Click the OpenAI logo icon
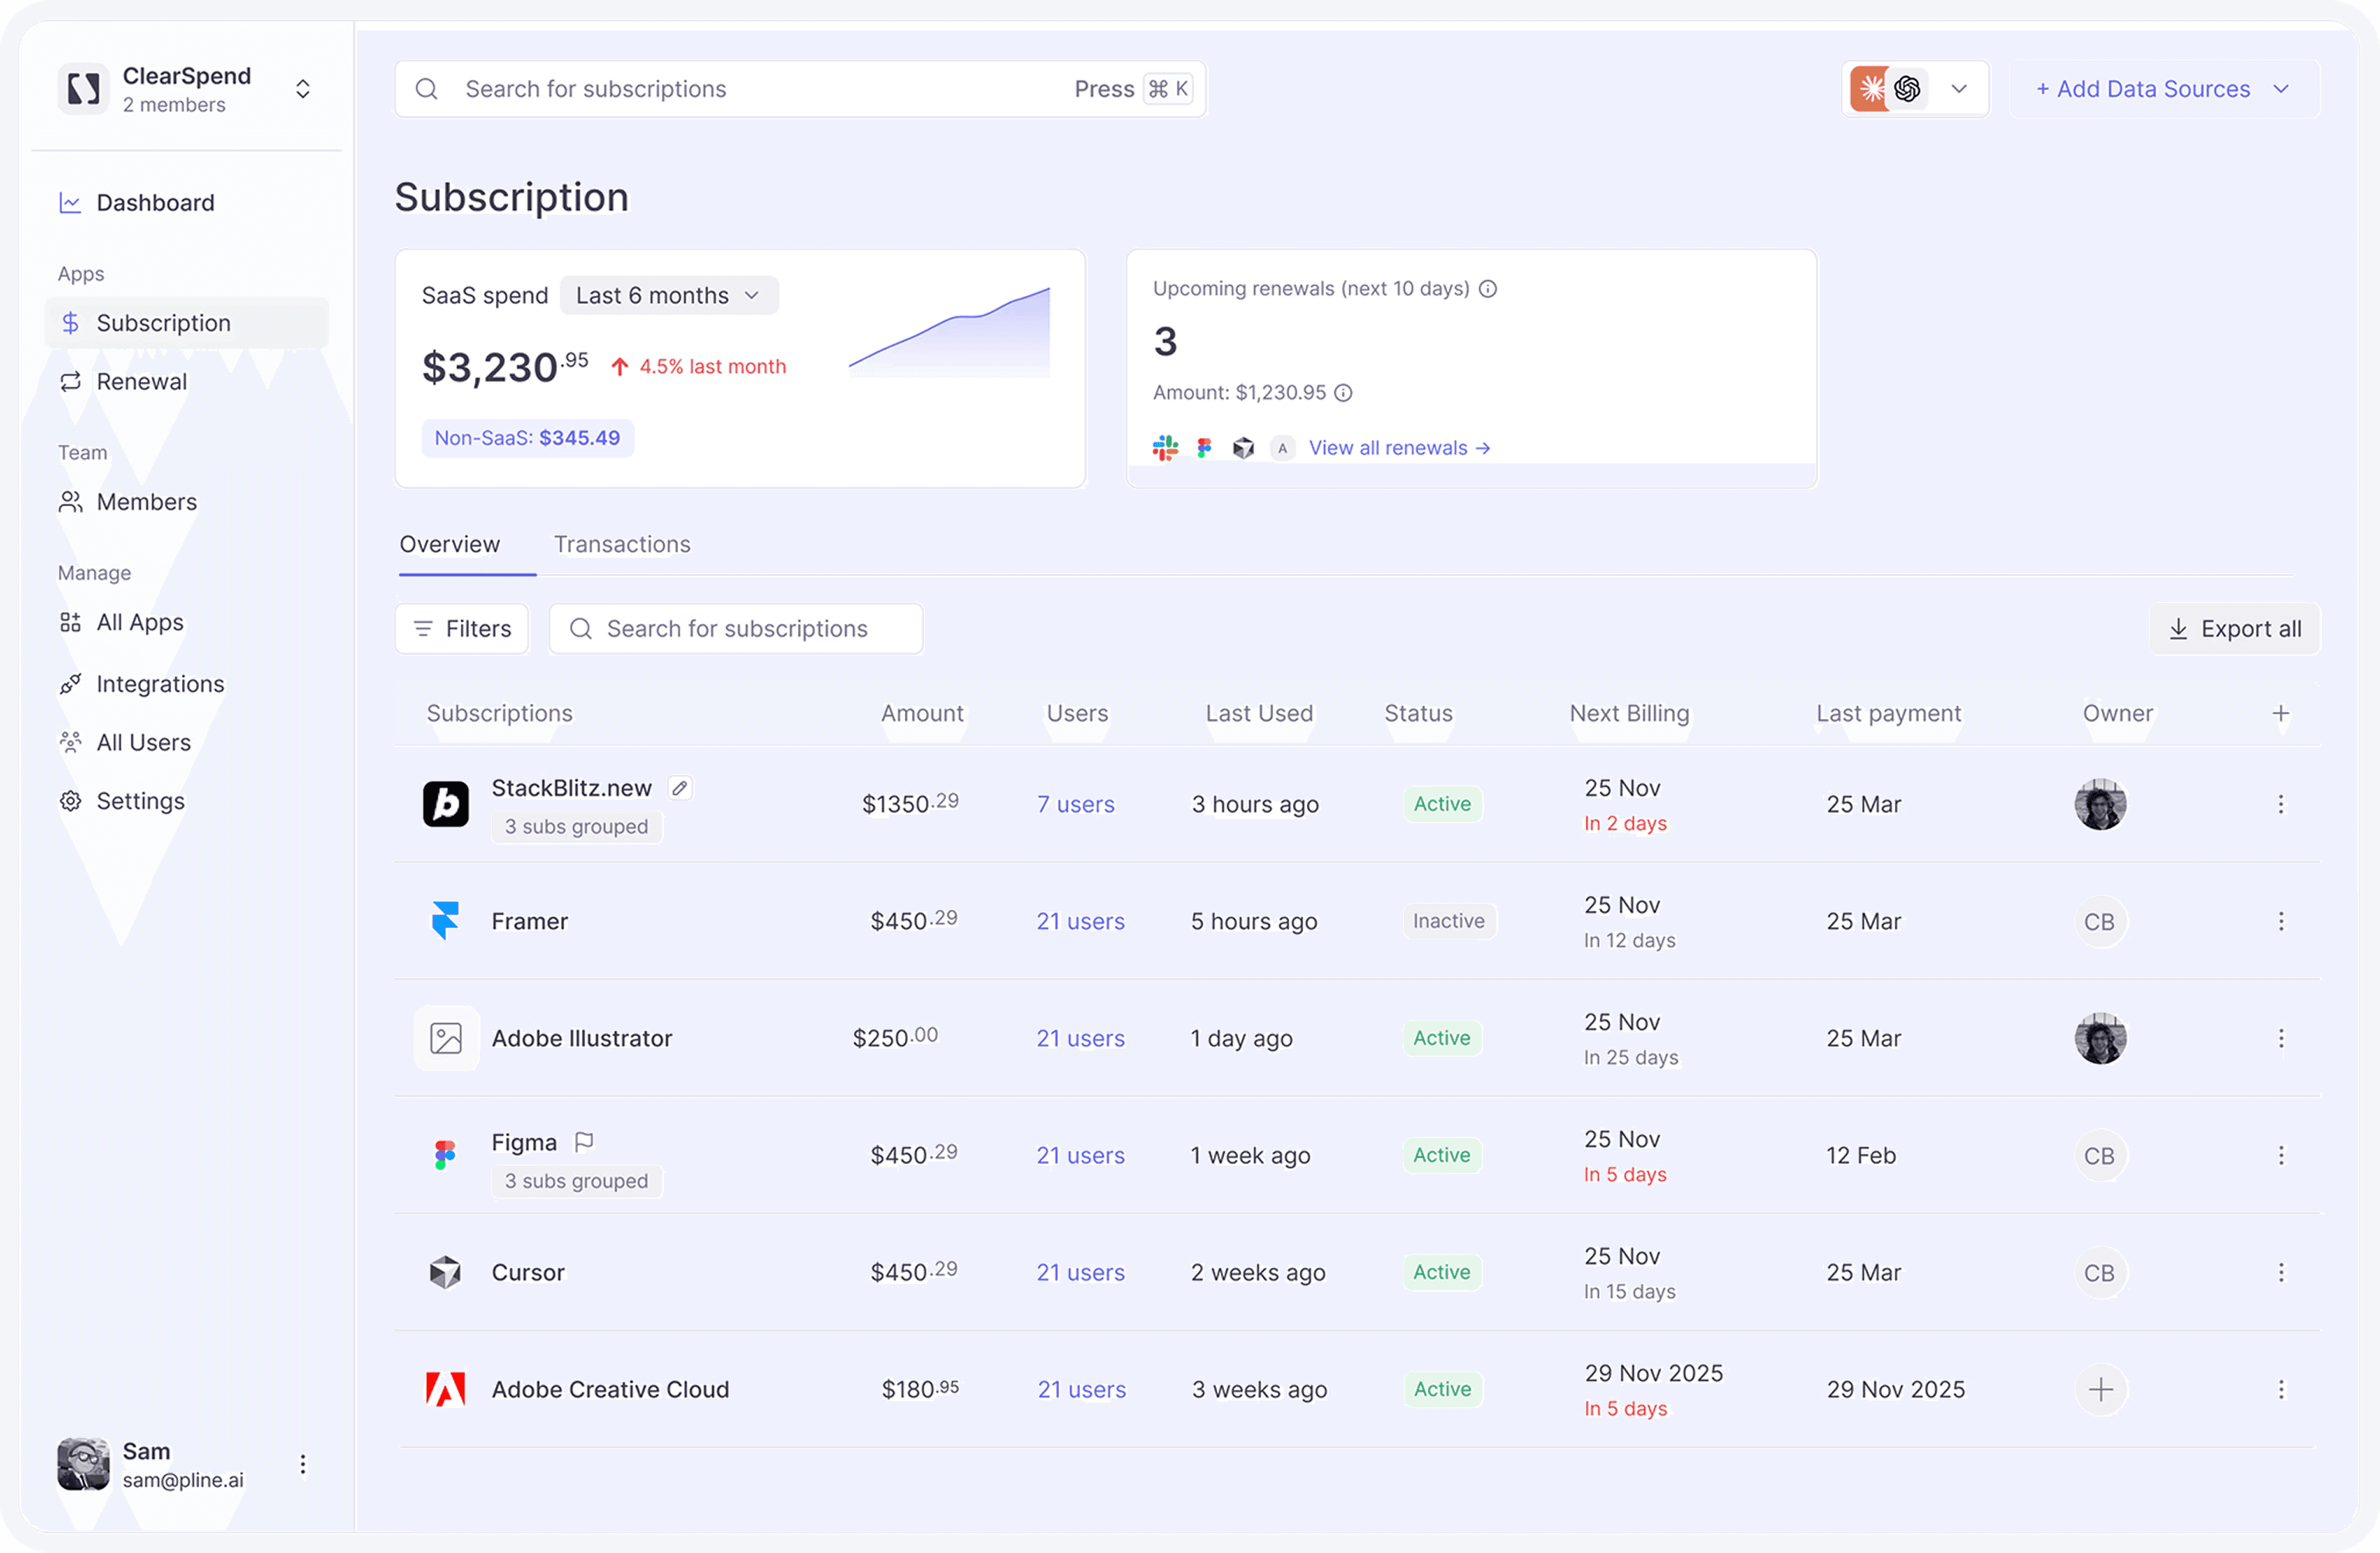This screenshot has height=1553, width=2380. (1907, 89)
